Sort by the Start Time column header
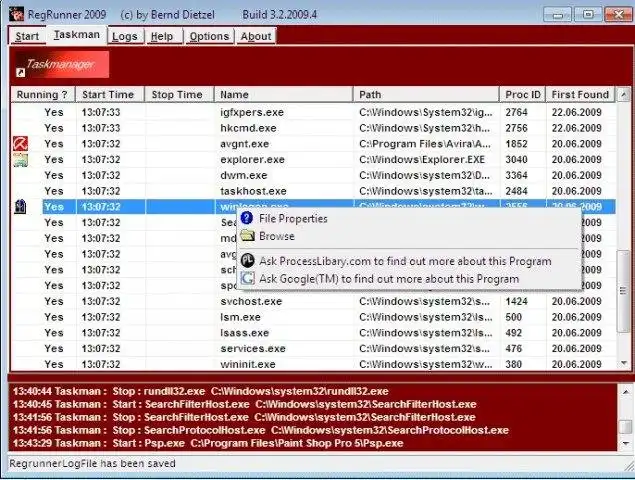635x480 pixels. (x=110, y=94)
